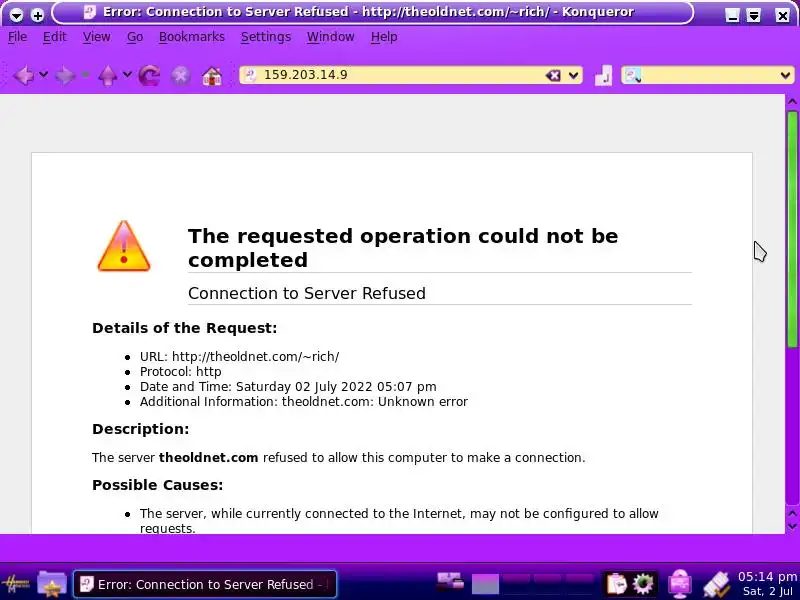Image resolution: width=800 pixels, height=600 pixels.
Task: Stop loading the page
Action: point(181,76)
